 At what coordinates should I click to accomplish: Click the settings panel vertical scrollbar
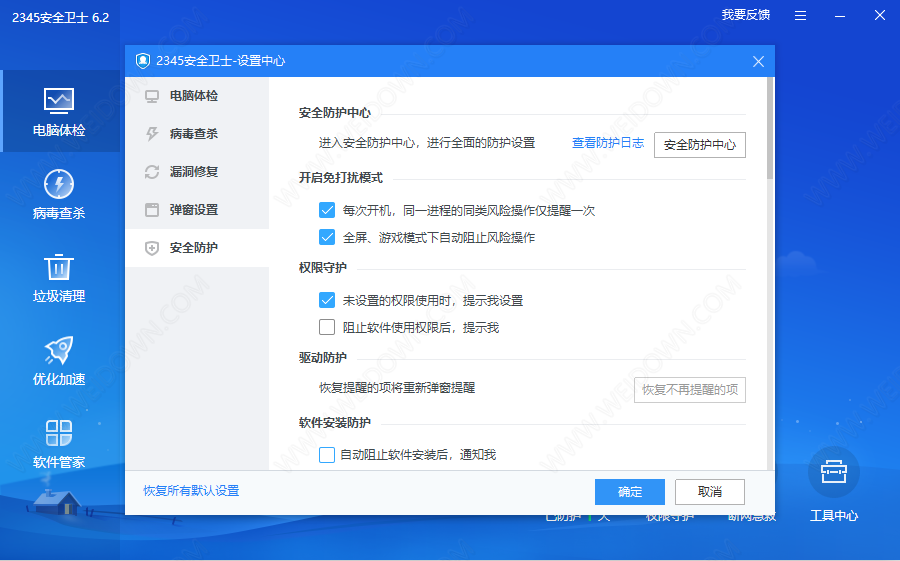point(769,130)
